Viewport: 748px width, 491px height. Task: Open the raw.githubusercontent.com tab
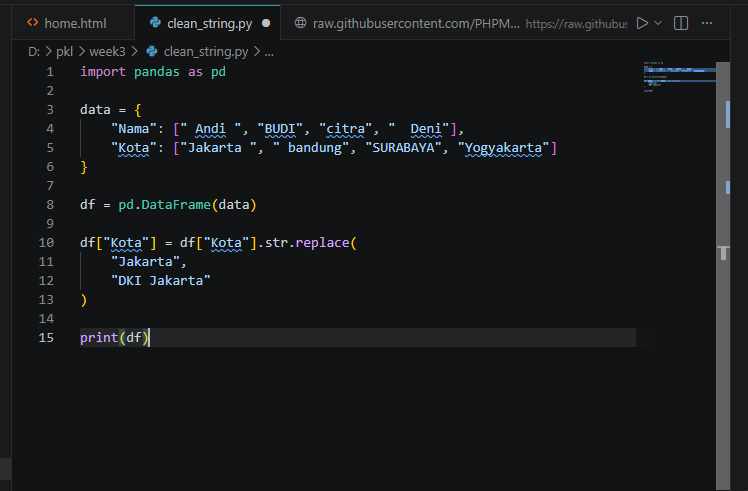tap(455, 23)
